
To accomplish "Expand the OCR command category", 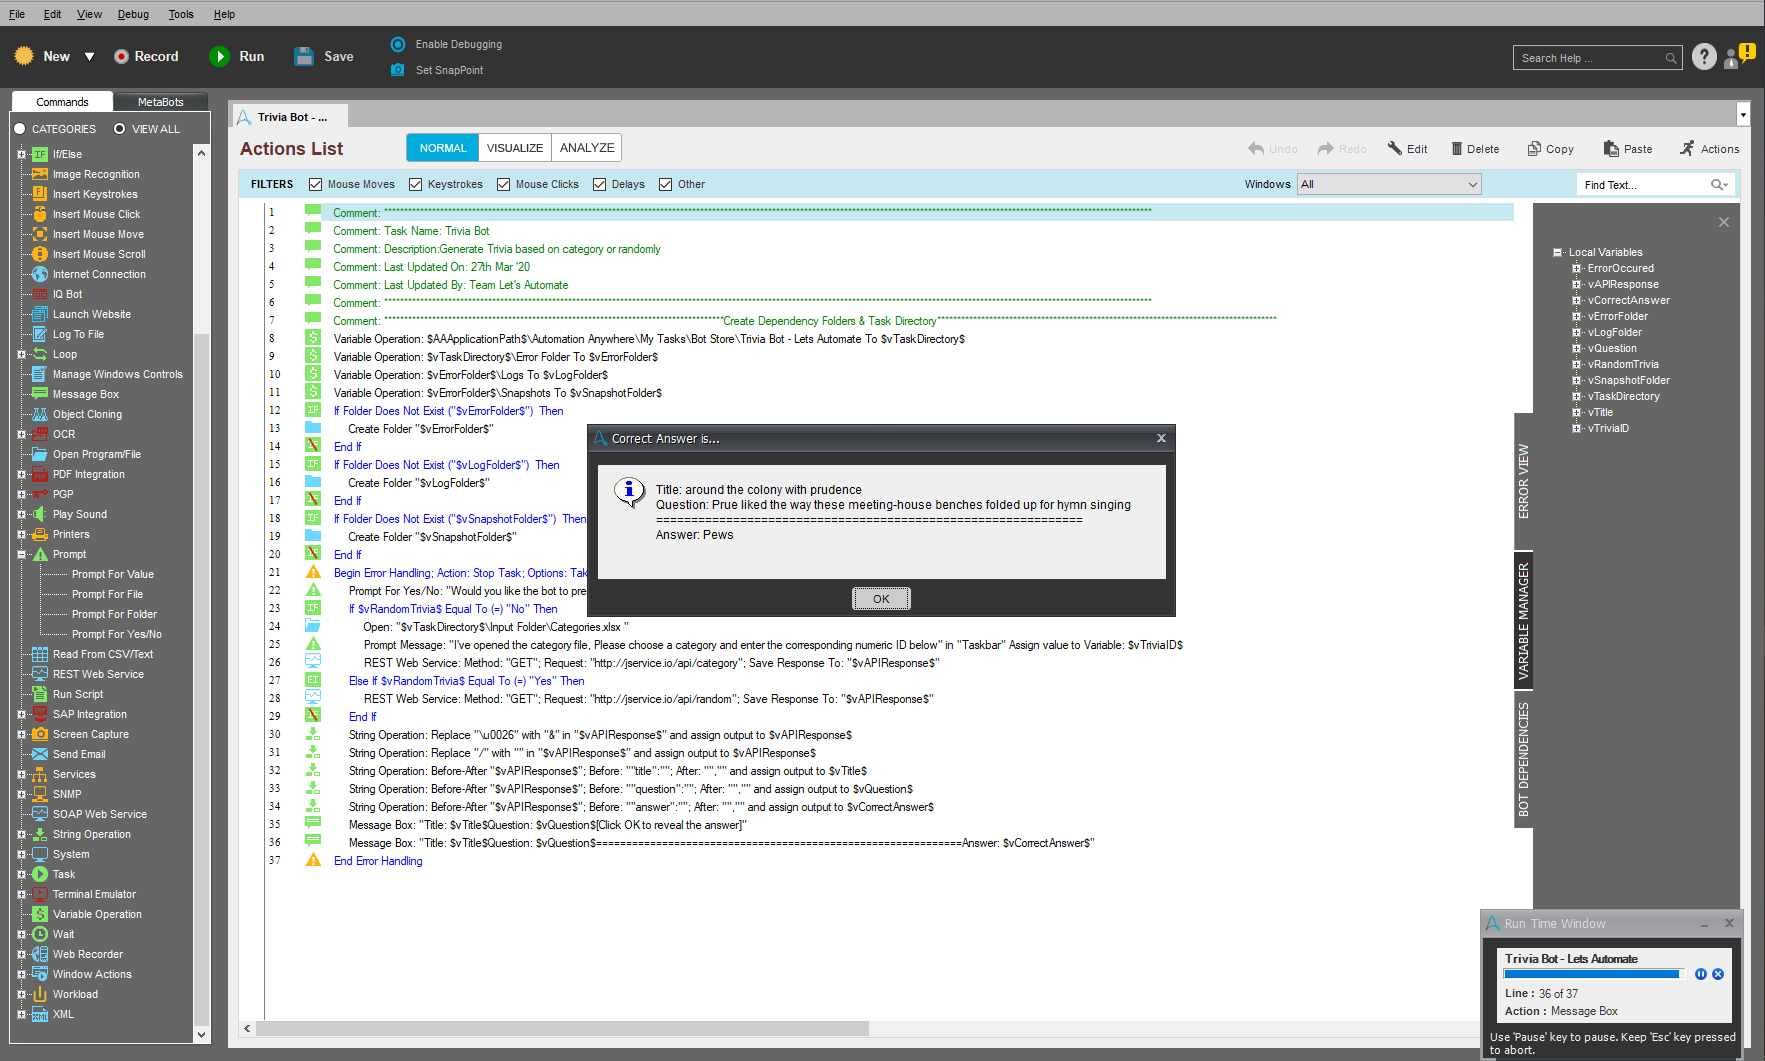I will tap(21, 434).
